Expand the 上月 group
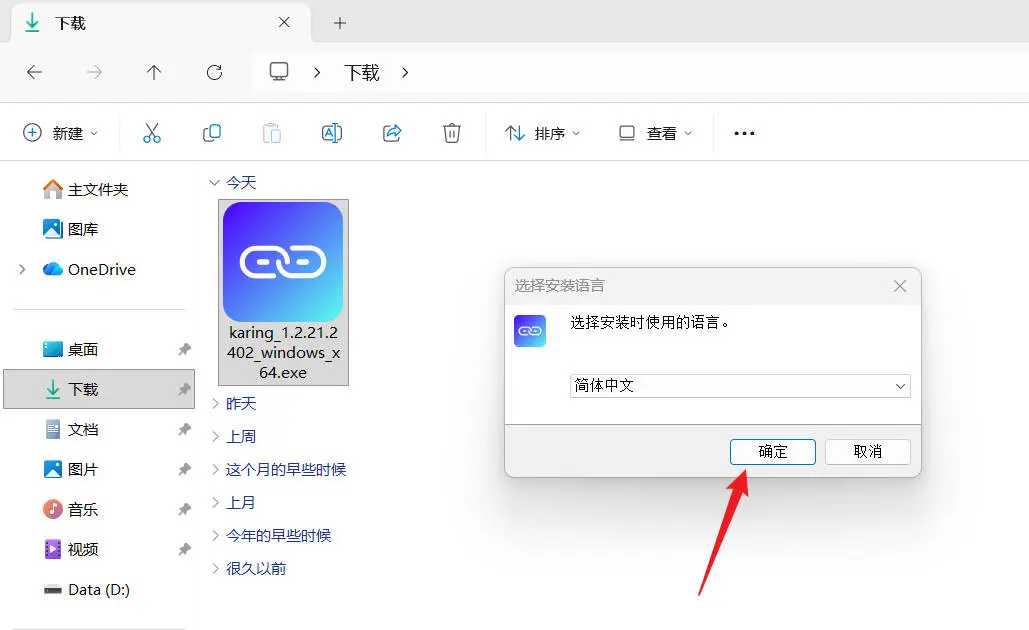 coord(215,503)
